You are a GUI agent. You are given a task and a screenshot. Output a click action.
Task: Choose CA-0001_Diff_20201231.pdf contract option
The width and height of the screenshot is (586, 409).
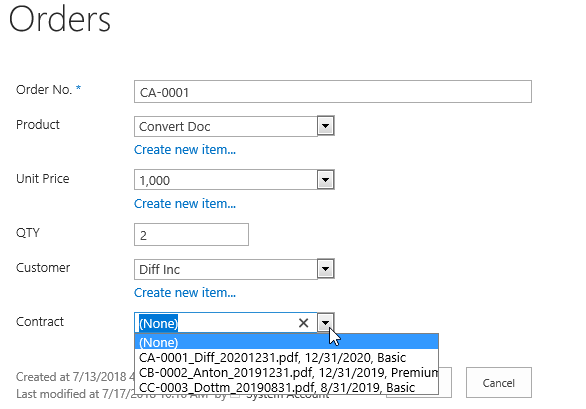point(286,357)
